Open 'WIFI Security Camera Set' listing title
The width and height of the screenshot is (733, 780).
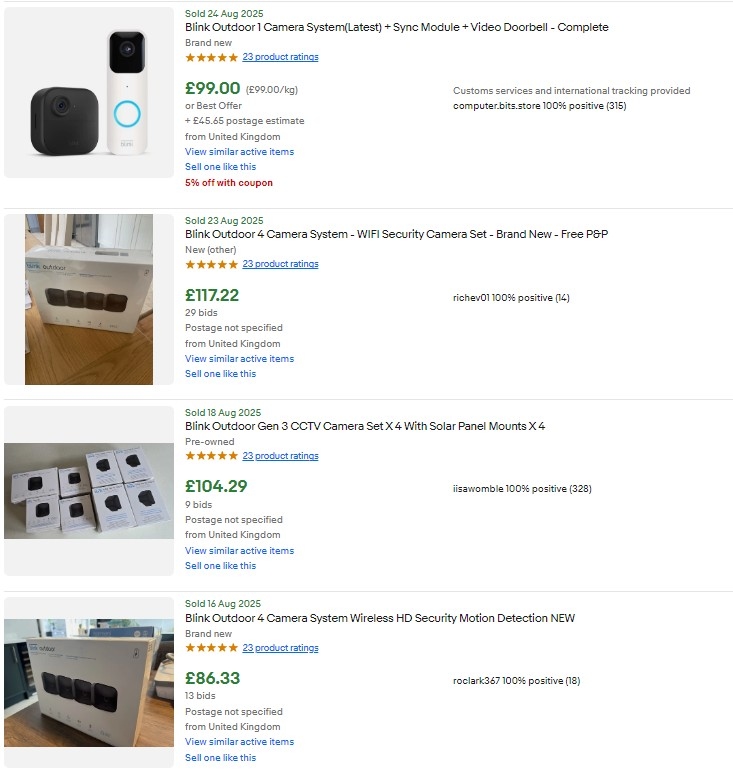click(x=396, y=234)
